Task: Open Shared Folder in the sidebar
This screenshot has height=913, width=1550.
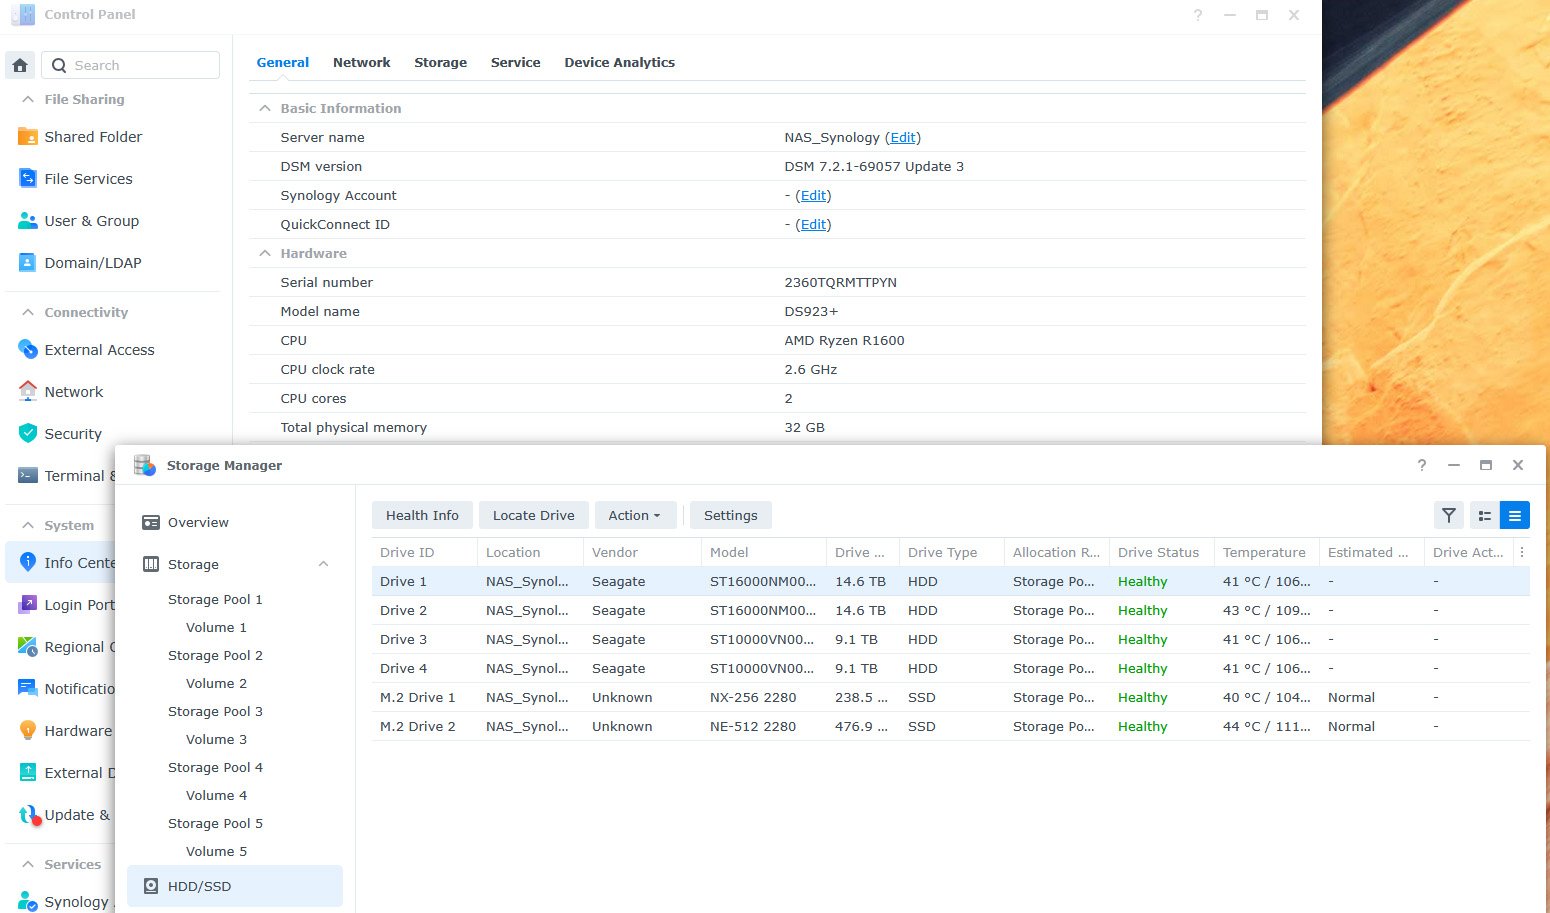Action: 93,137
